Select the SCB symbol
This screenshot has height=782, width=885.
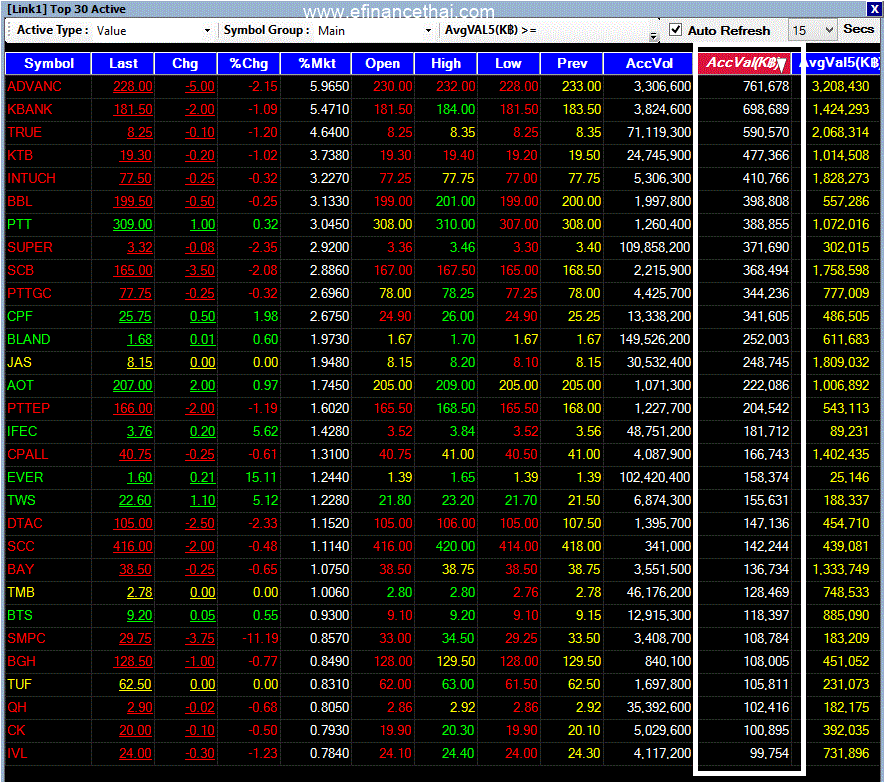point(21,270)
